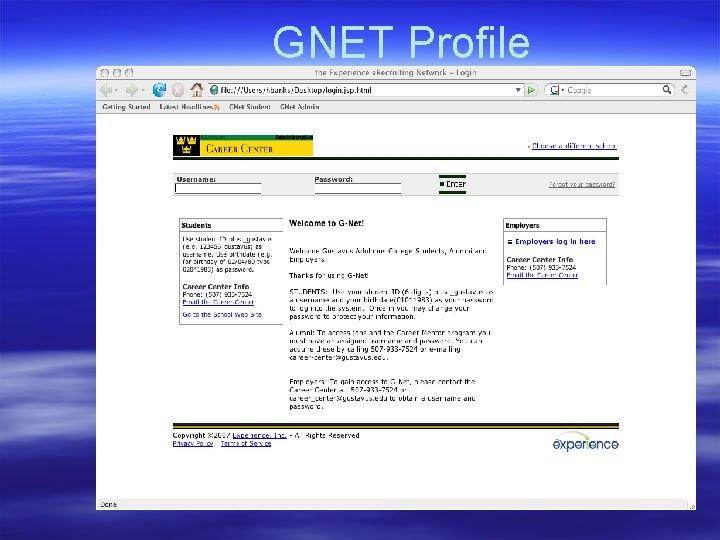Image resolution: width=720 pixels, height=540 pixels.
Task: Open the Privacy Policy link
Action: pos(193,444)
